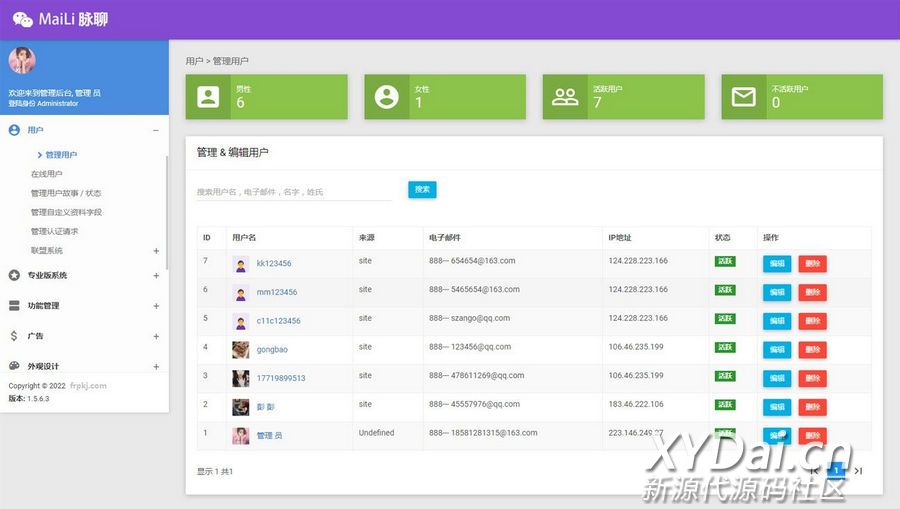Viewport: 900px width, 509px height.
Task: Expand the 联盟系统 submenu
Action: click(156, 251)
